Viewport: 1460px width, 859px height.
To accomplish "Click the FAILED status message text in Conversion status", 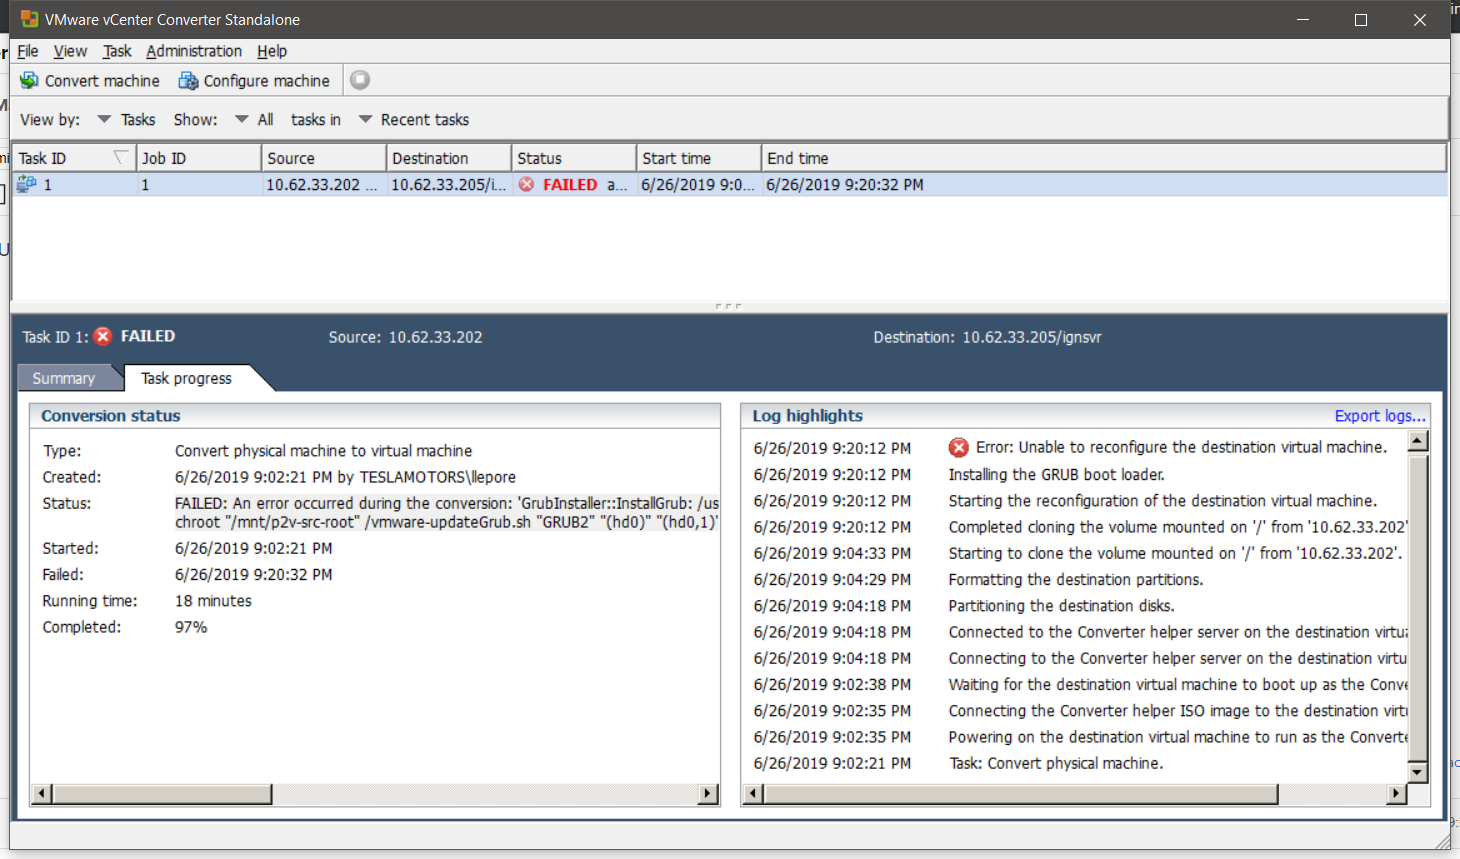I will (x=447, y=513).
